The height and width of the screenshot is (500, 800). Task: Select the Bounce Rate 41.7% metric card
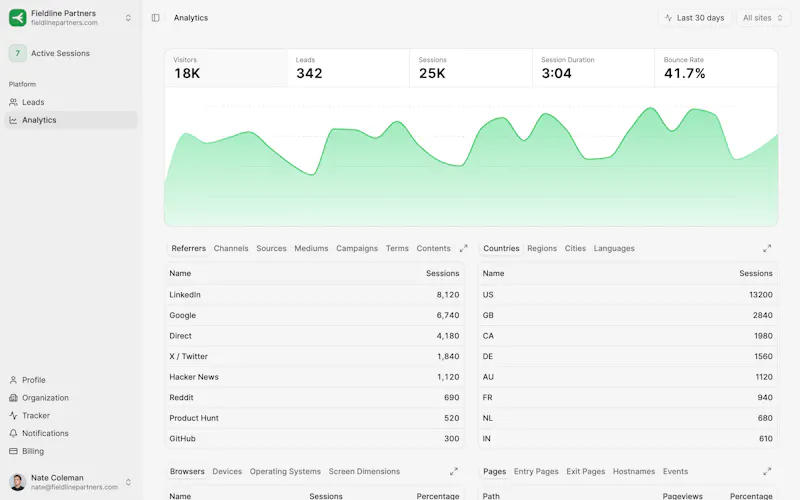716,68
